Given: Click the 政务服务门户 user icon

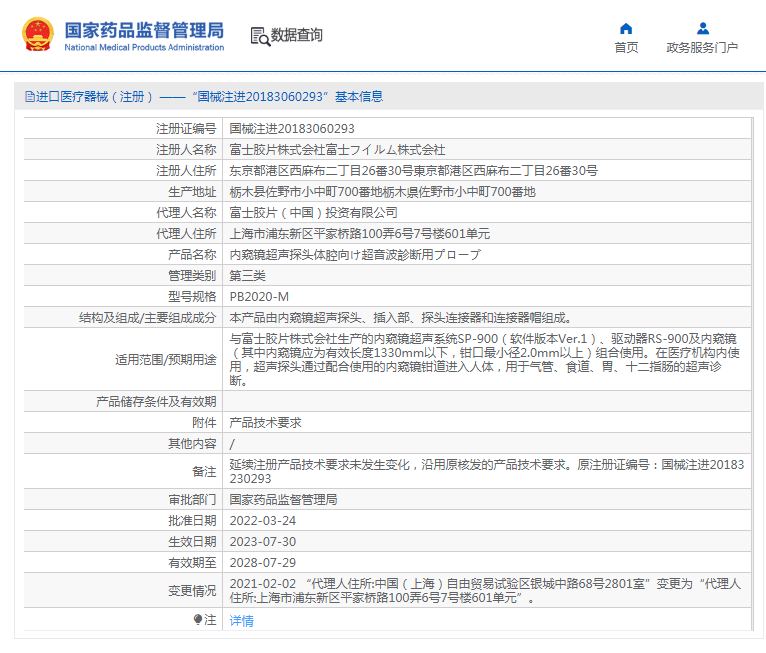Looking at the screenshot, I should point(702,28).
